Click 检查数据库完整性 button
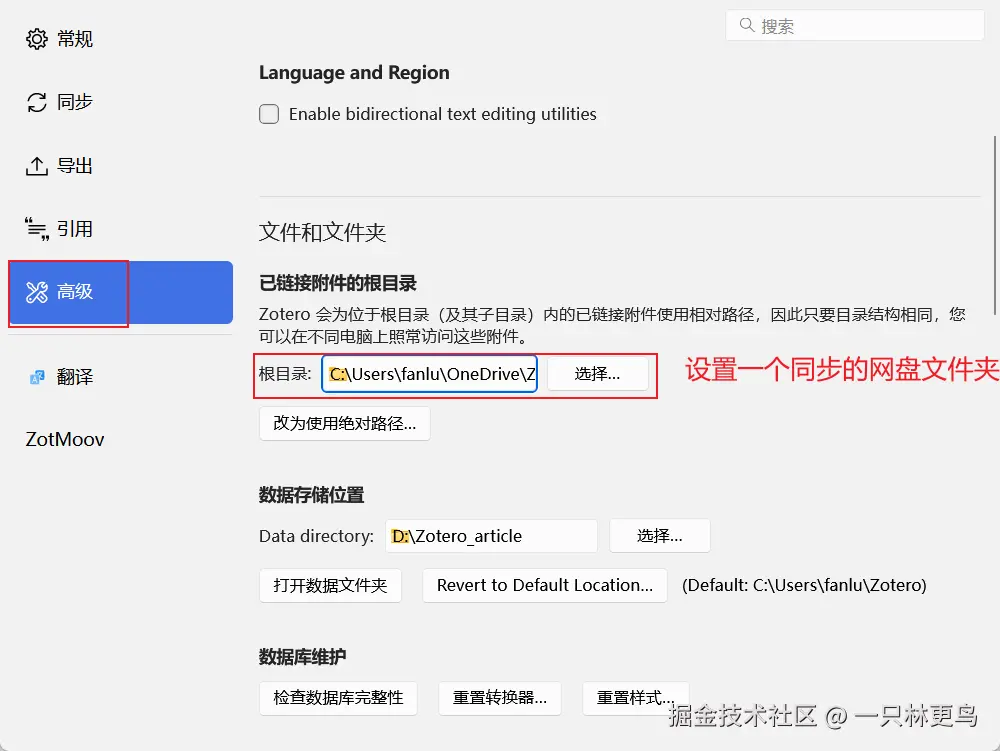The height and width of the screenshot is (751, 1000). tap(338, 698)
